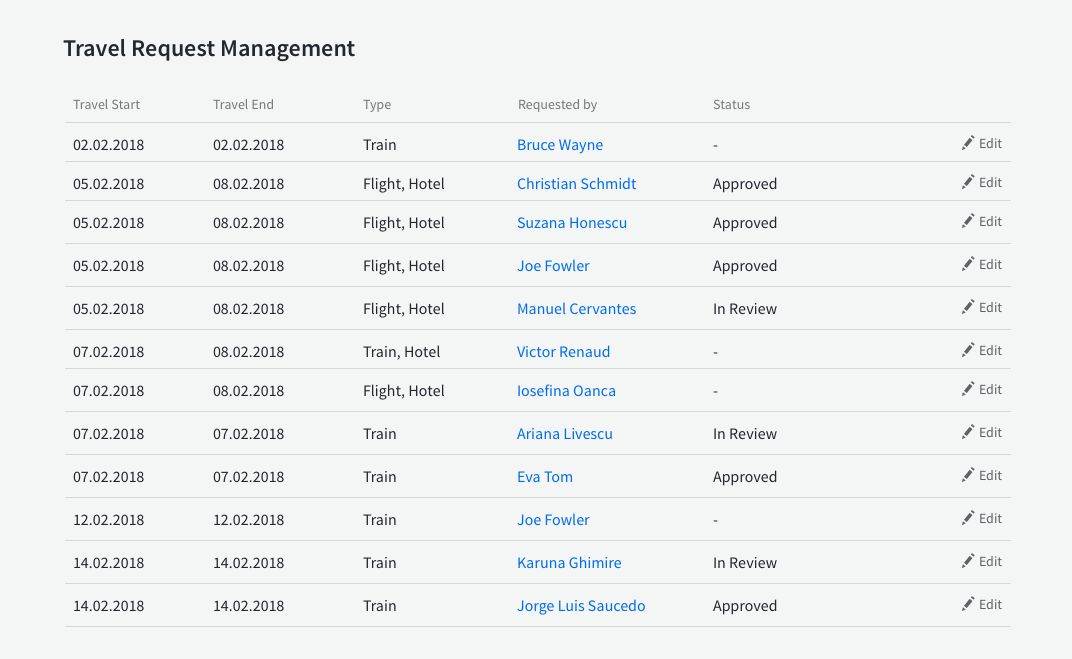Click the Travel End column header
Image resolution: width=1072 pixels, height=659 pixels.
tap(243, 104)
